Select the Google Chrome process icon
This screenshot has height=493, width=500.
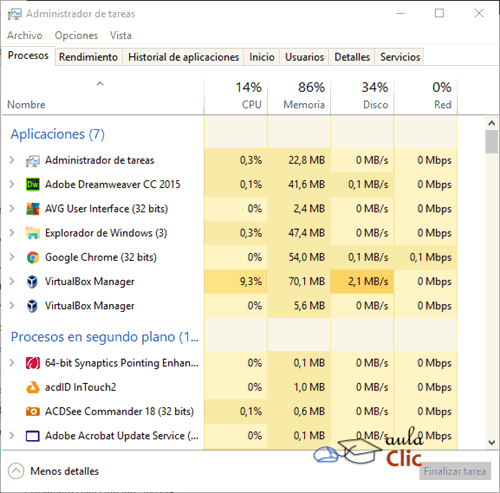(33, 257)
